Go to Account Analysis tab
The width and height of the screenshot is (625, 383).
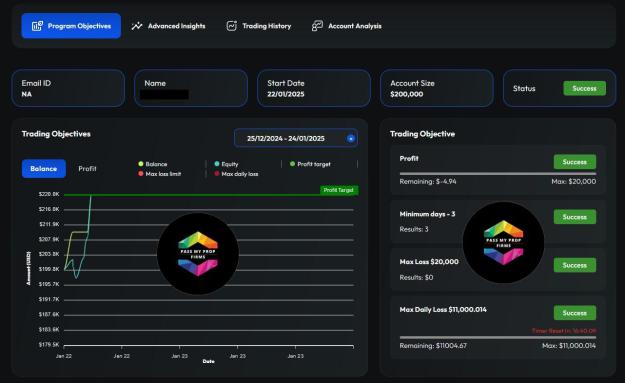(x=346, y=26)
